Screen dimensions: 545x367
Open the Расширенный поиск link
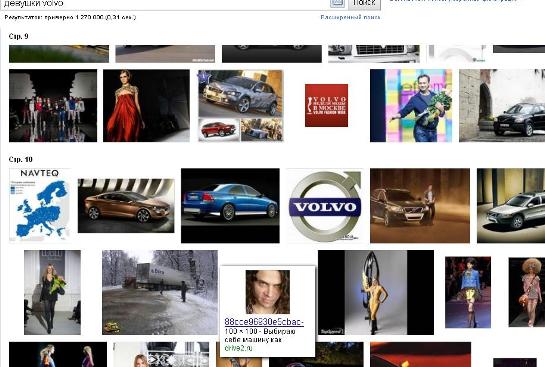[350, 17]
